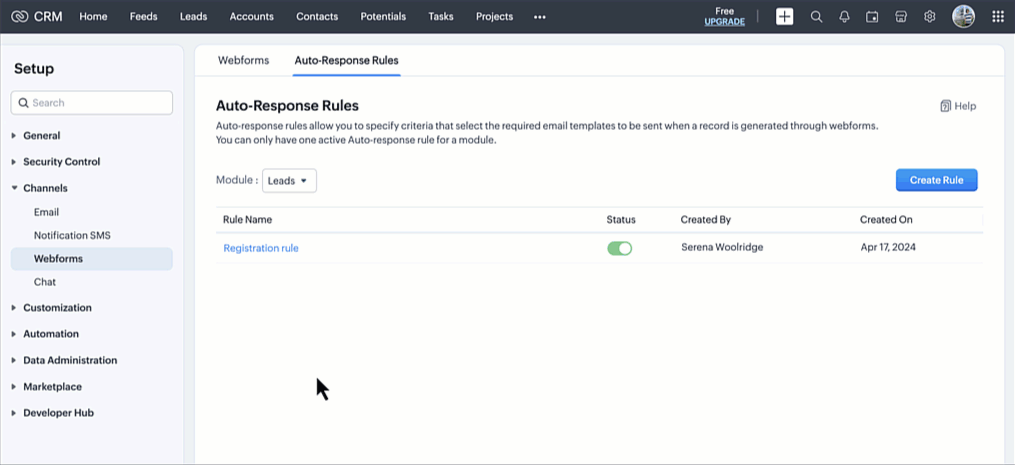
Task: Expand the Automation section in the sidebar
Action: 51,334
